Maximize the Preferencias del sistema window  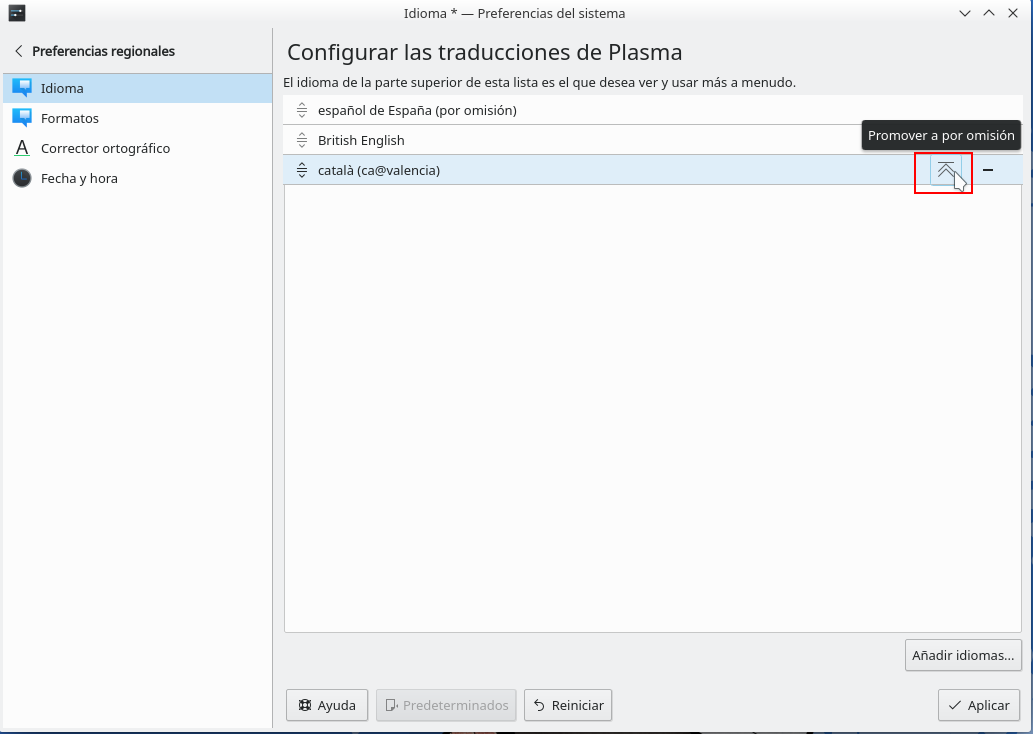[989, 13]
